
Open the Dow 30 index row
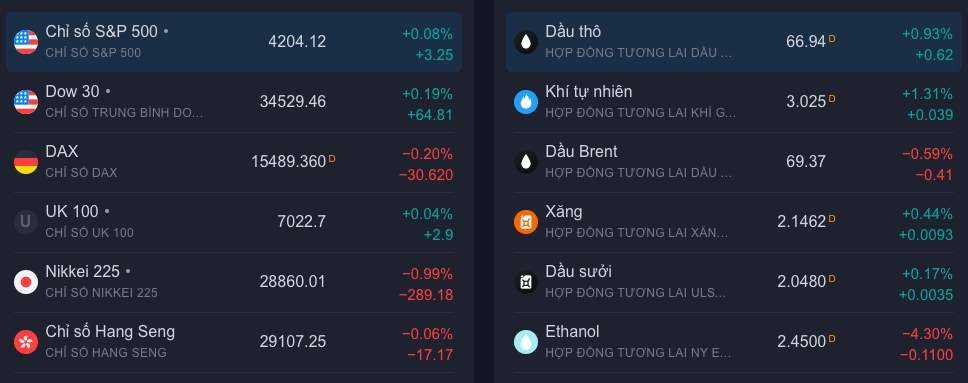[x=234, y=102]
